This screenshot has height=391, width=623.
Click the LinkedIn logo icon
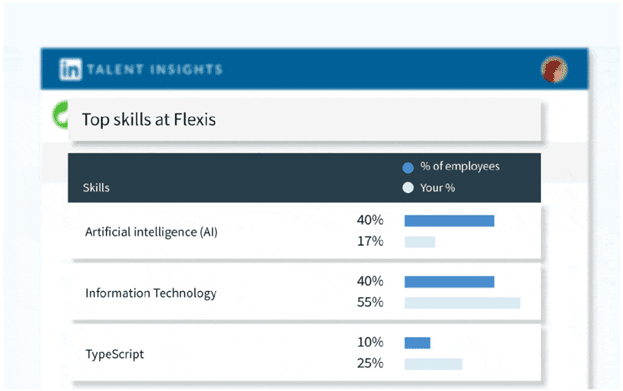[70, 69]
